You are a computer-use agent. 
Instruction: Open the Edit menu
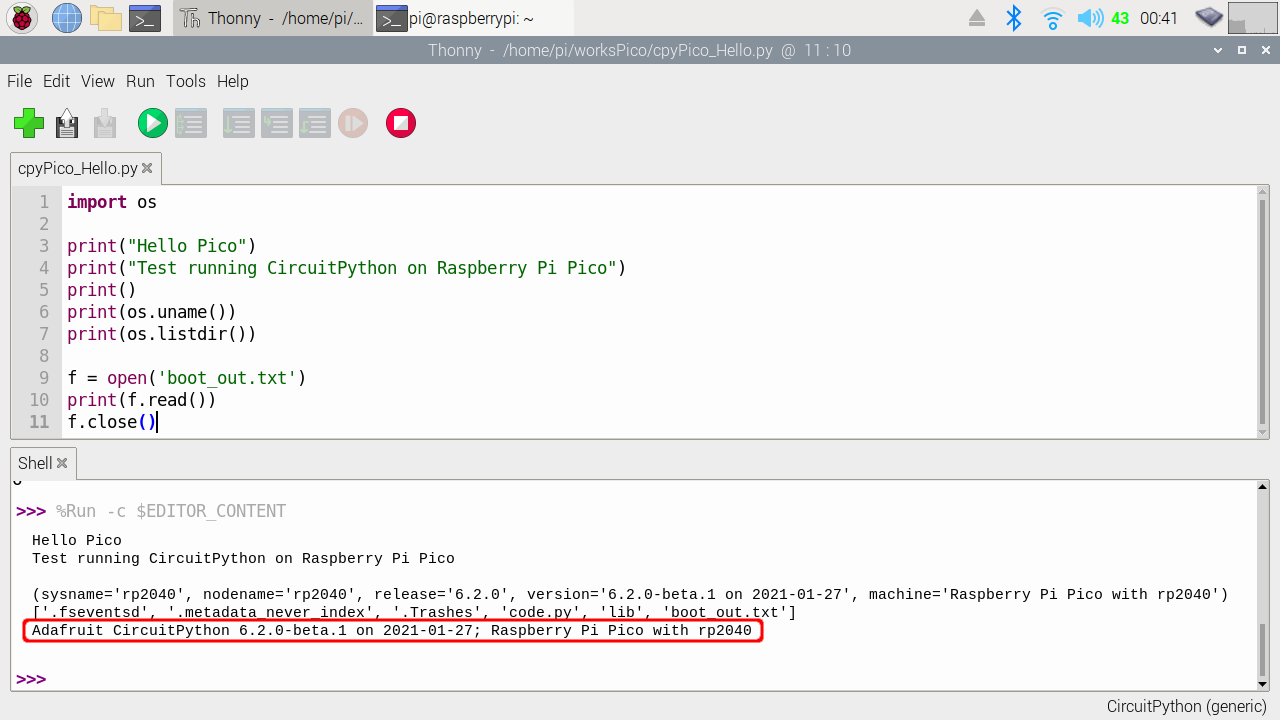point(56,81)
